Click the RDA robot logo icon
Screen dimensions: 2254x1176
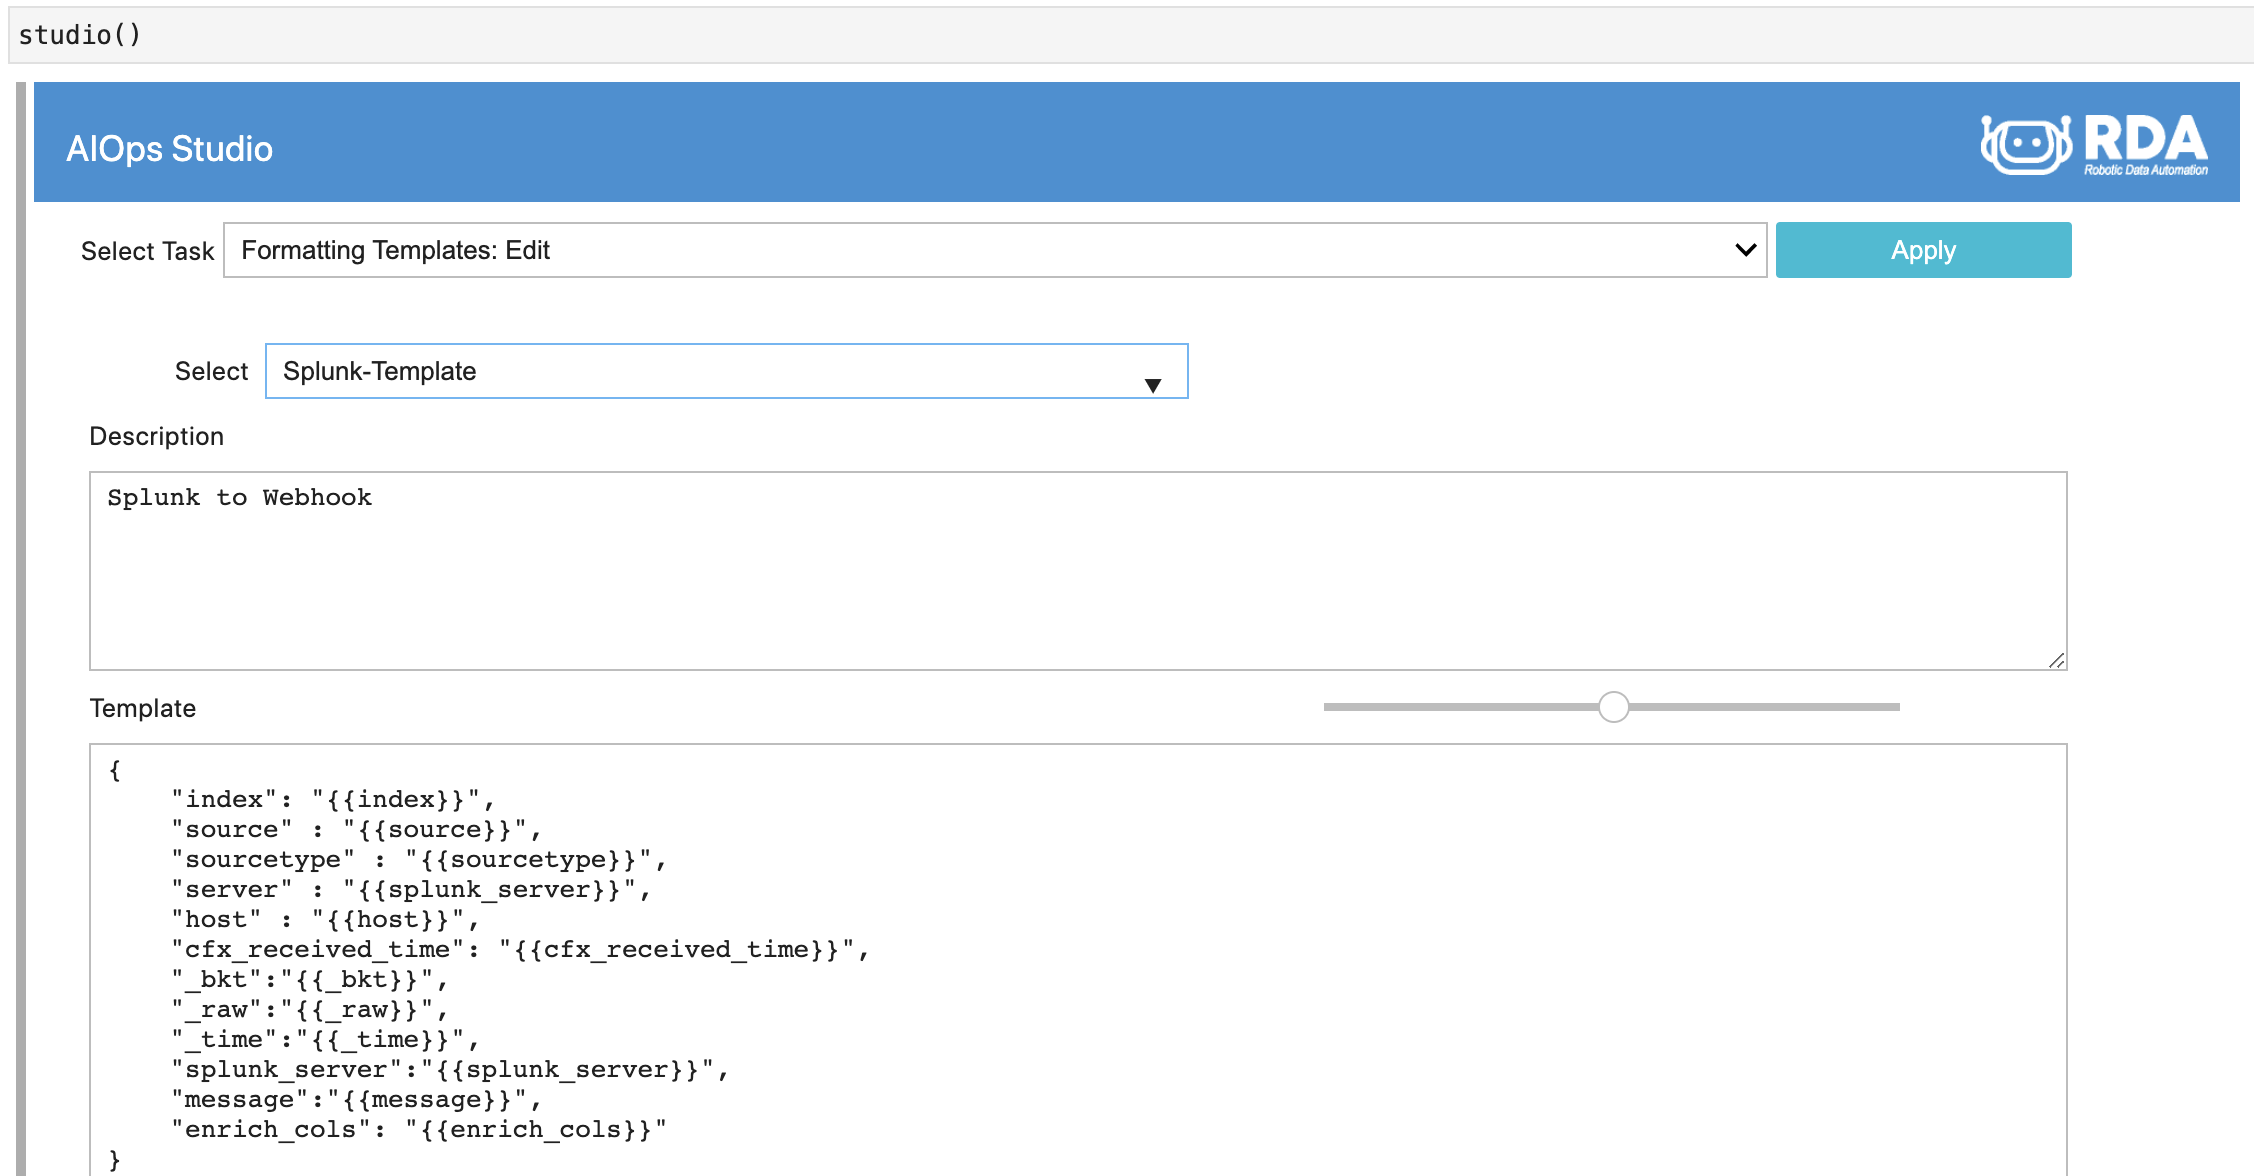(2026, 145)
